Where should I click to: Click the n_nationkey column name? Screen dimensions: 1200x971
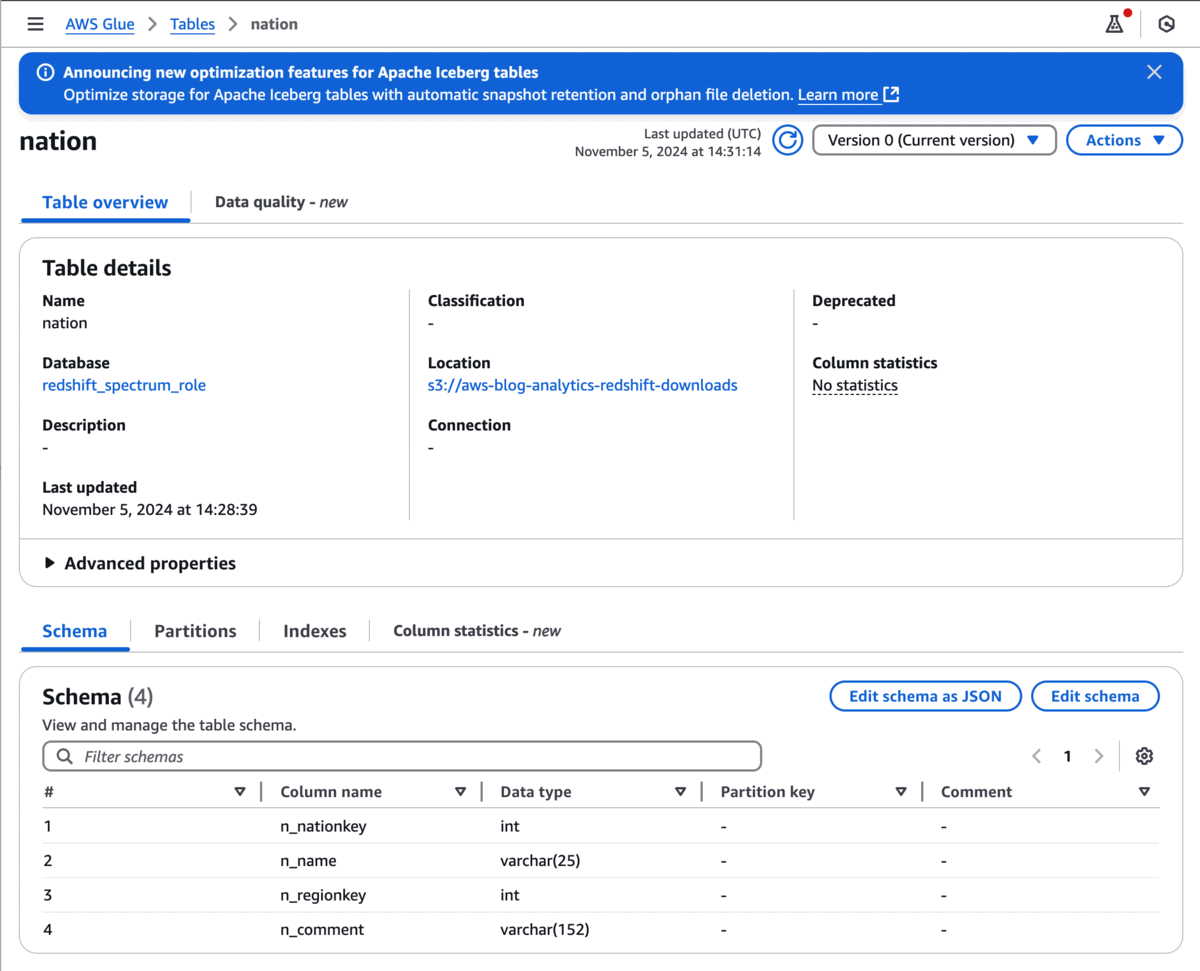(x=323, y=827)
